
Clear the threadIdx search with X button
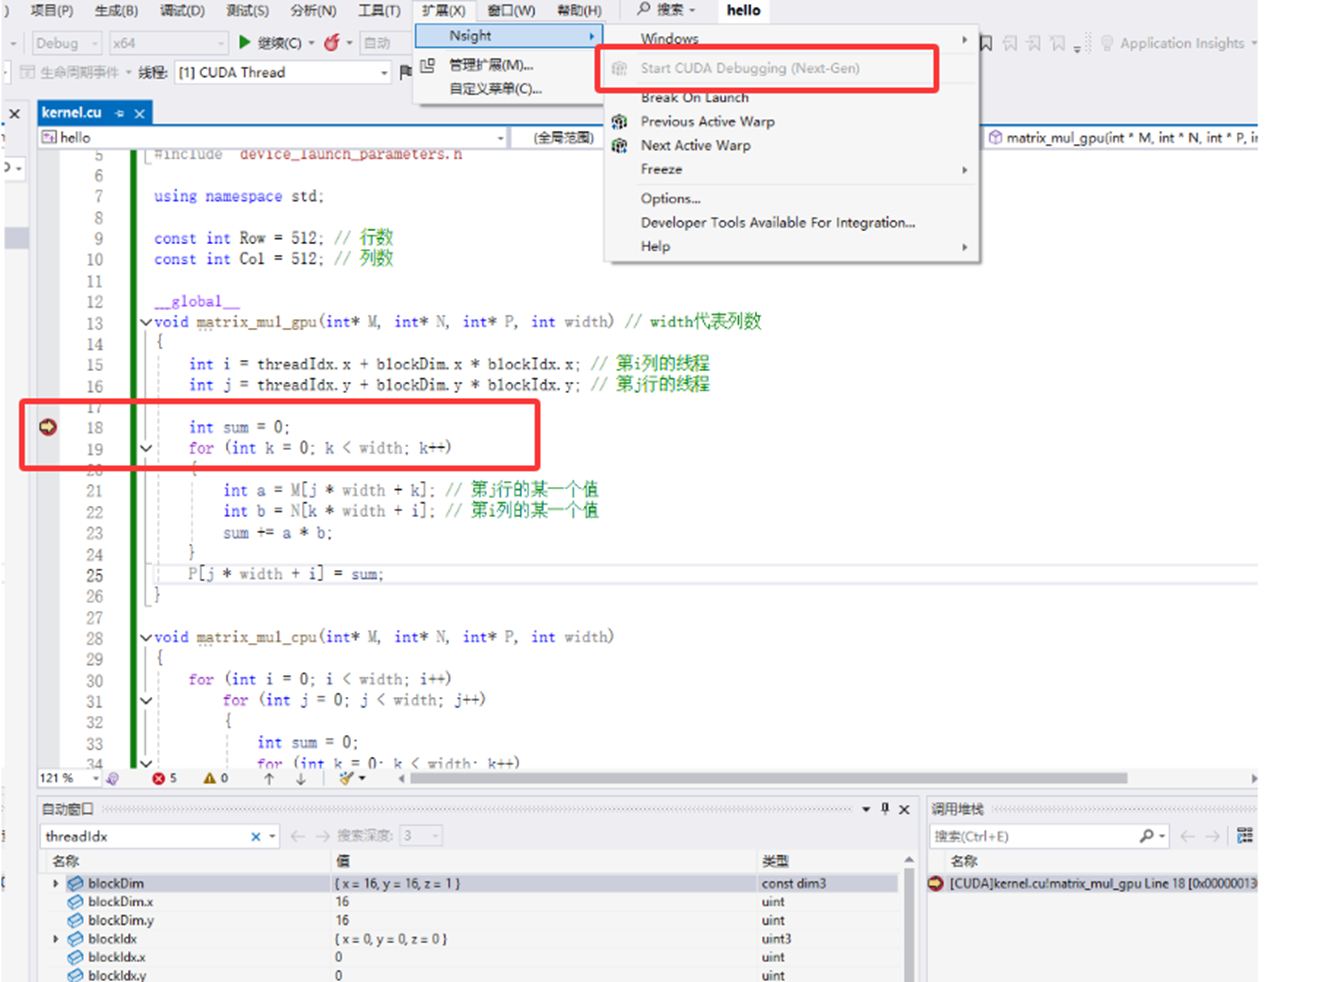(256, 836)
